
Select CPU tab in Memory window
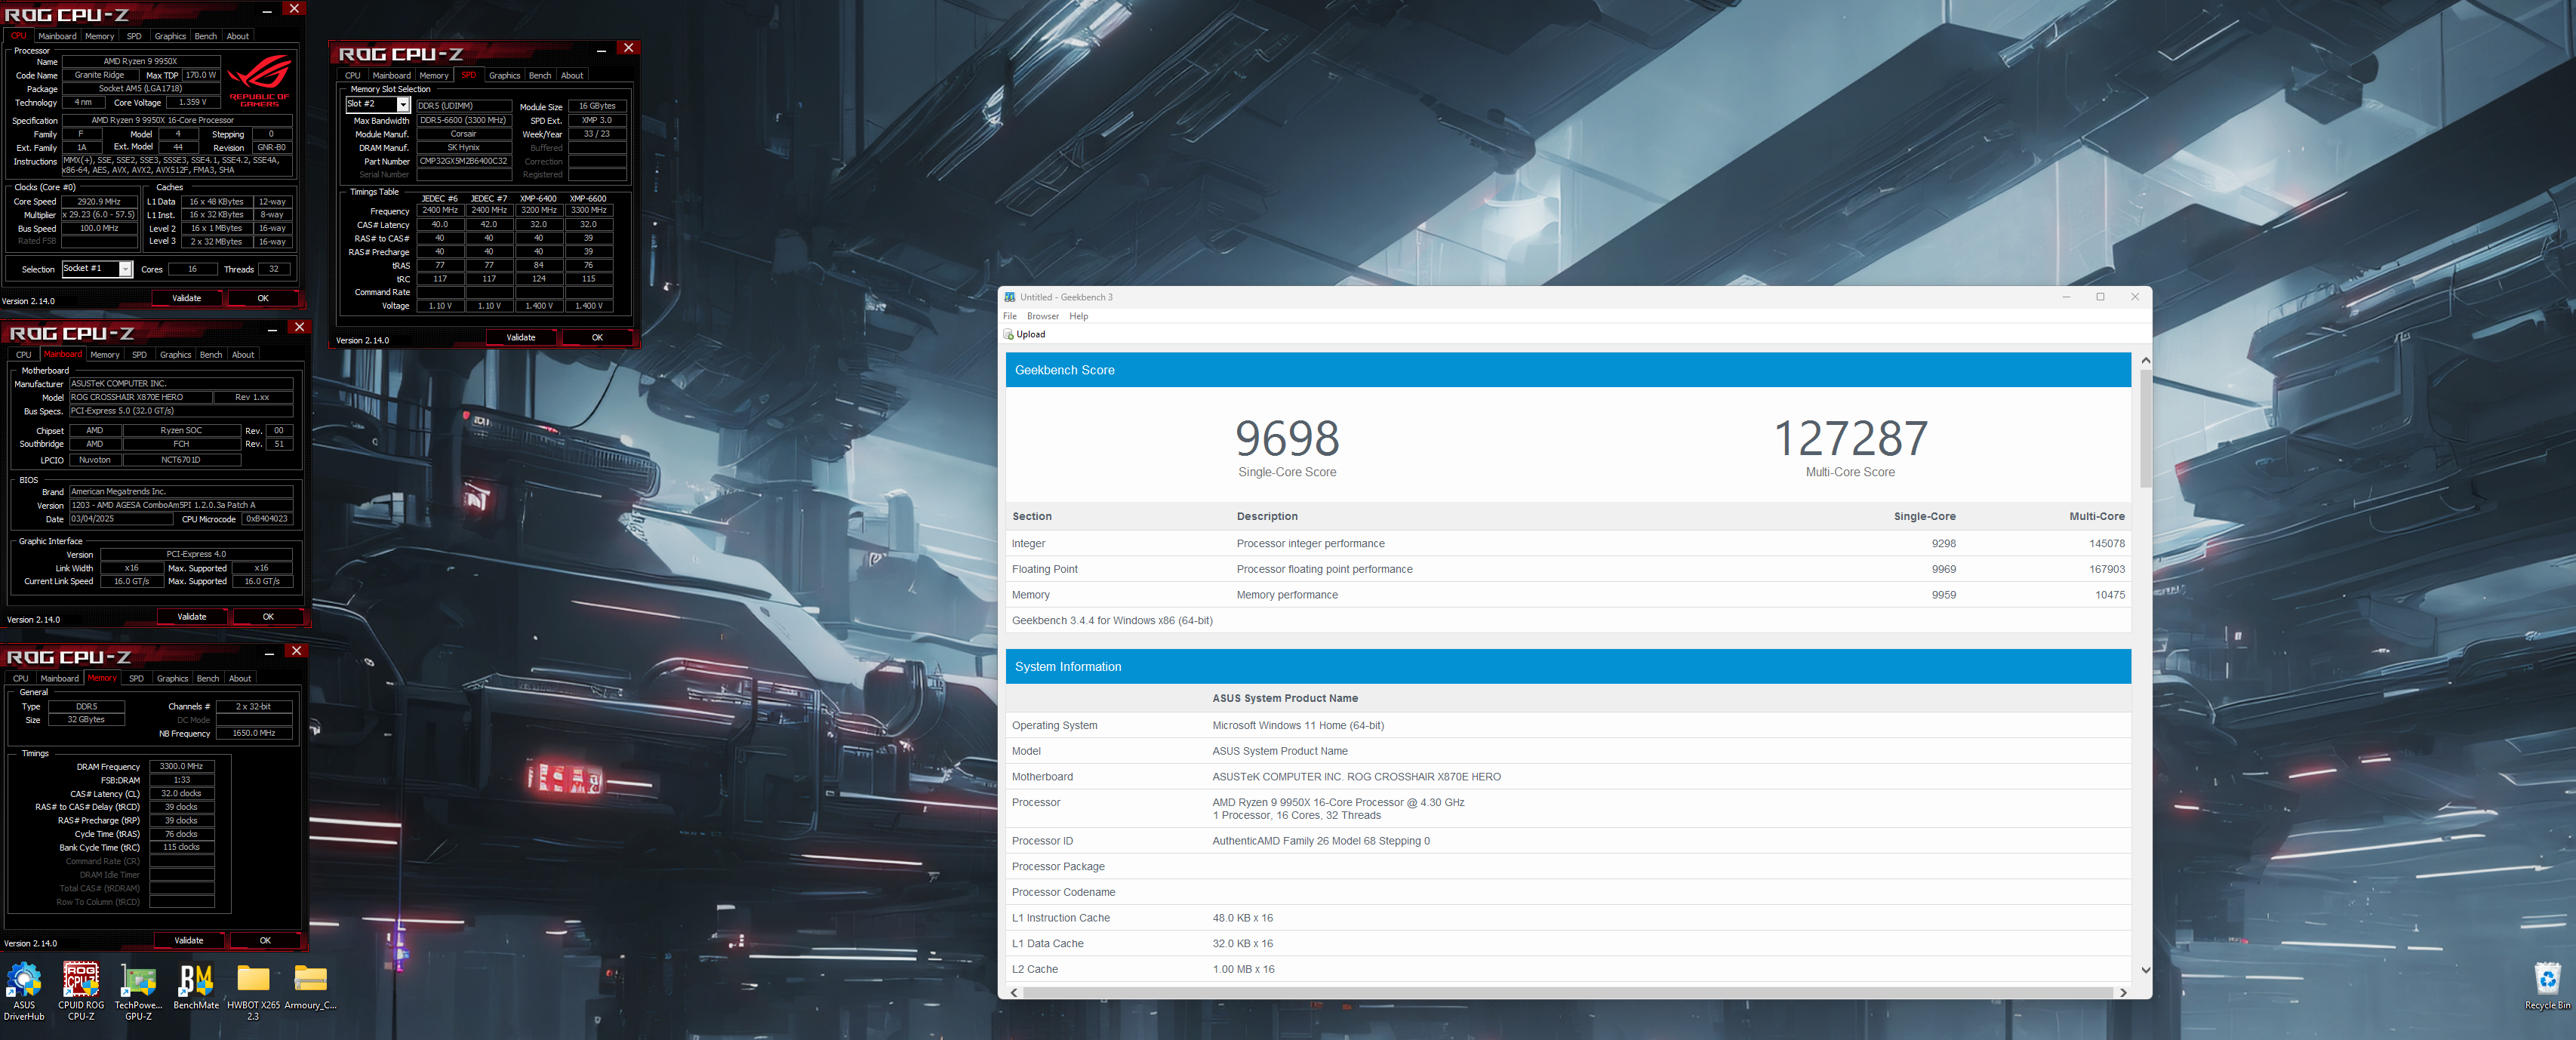point(21,679)
